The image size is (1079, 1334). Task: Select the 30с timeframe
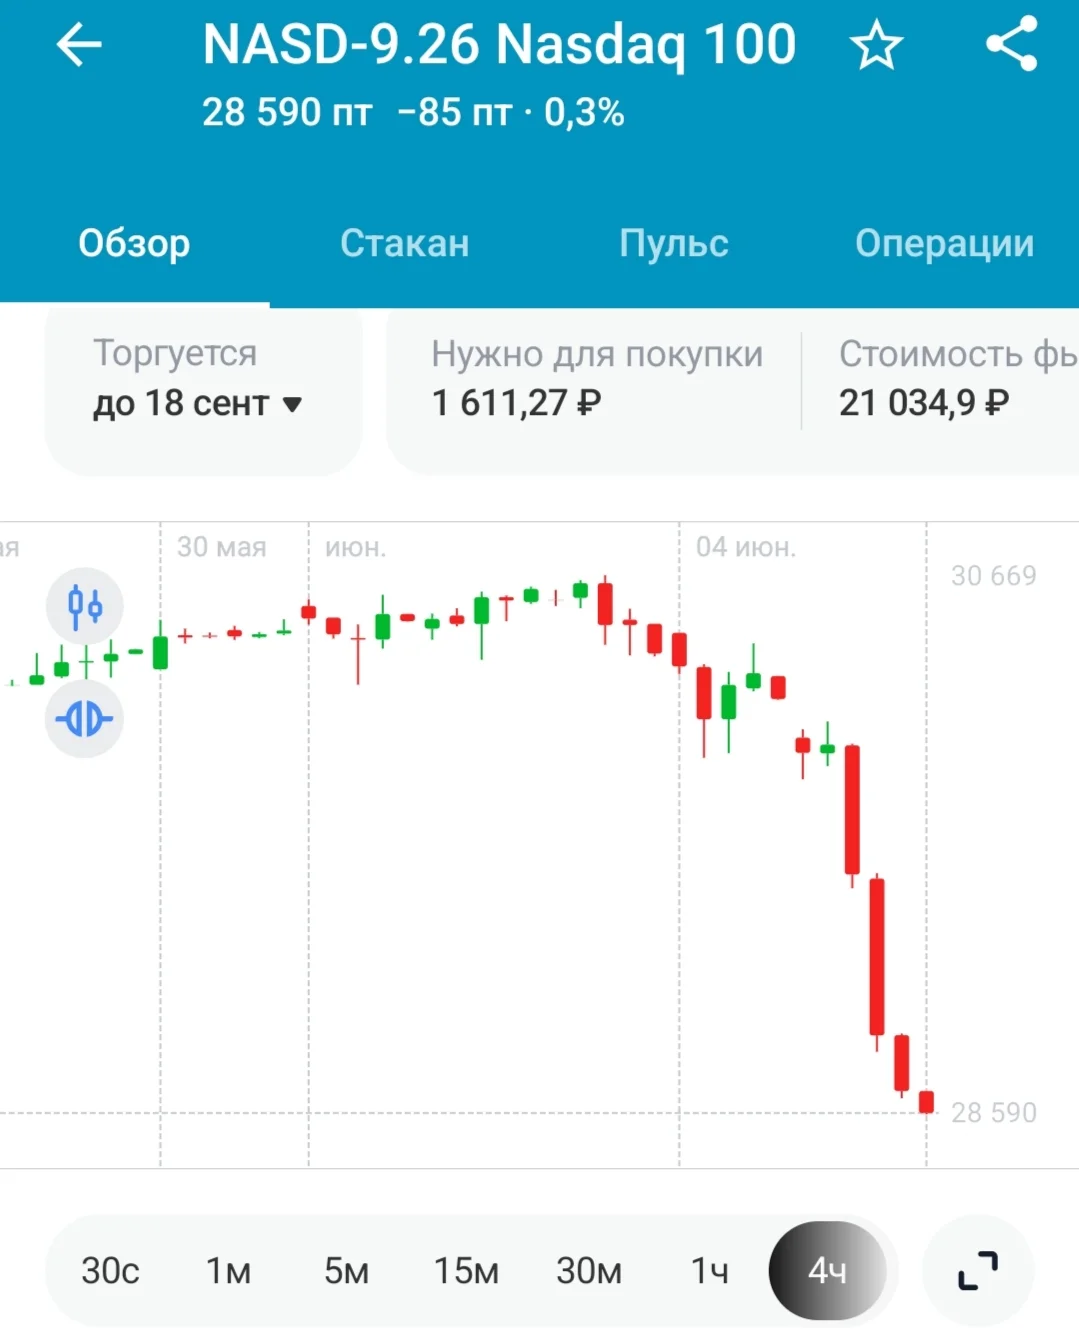coord(110,1271)
